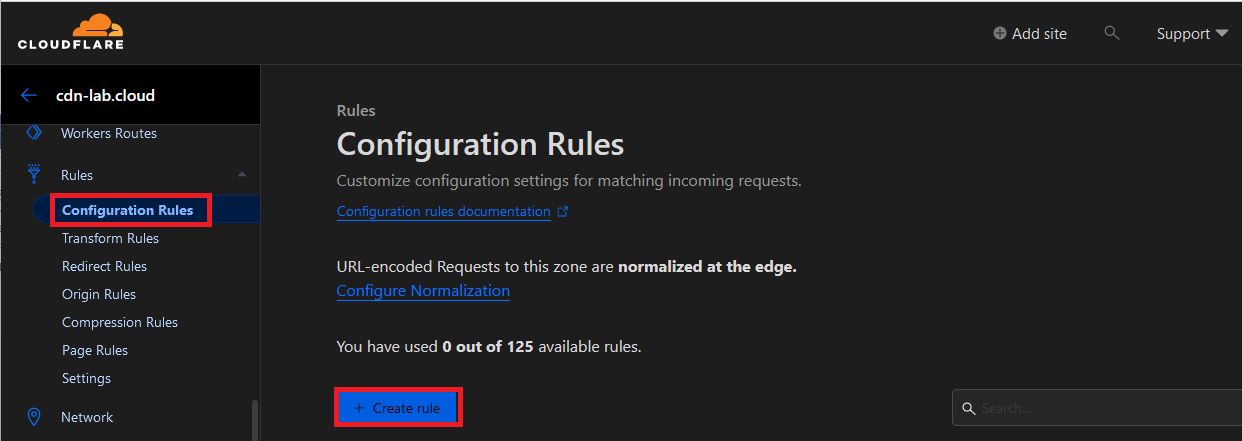Open the Configure Normalization link
The image size is (1242, 441).
pos(423,291)
